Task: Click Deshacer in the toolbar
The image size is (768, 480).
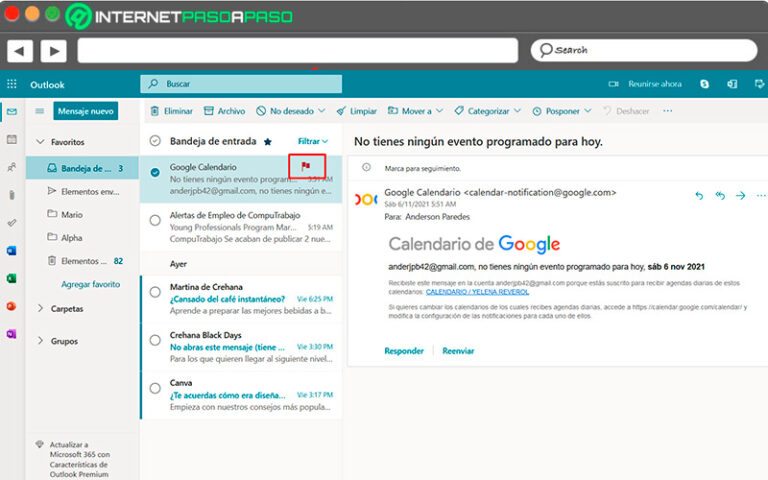Action: pyautogui.click(x=626, y=111)
